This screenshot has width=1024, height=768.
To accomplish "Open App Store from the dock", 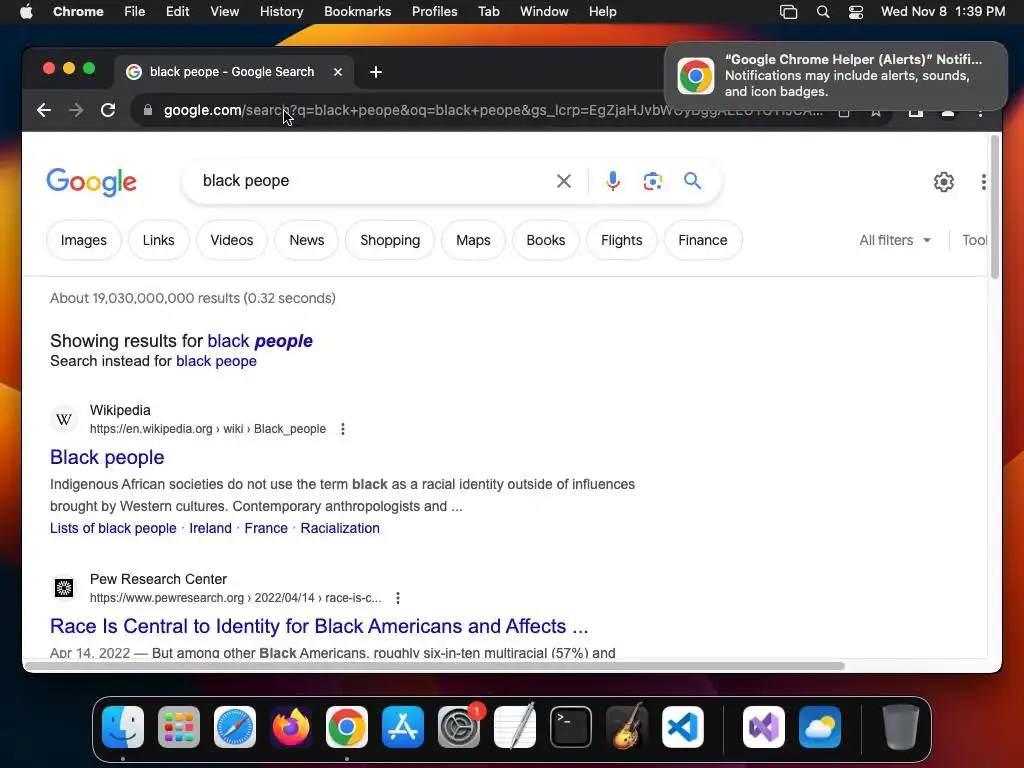I will (403, 727).
